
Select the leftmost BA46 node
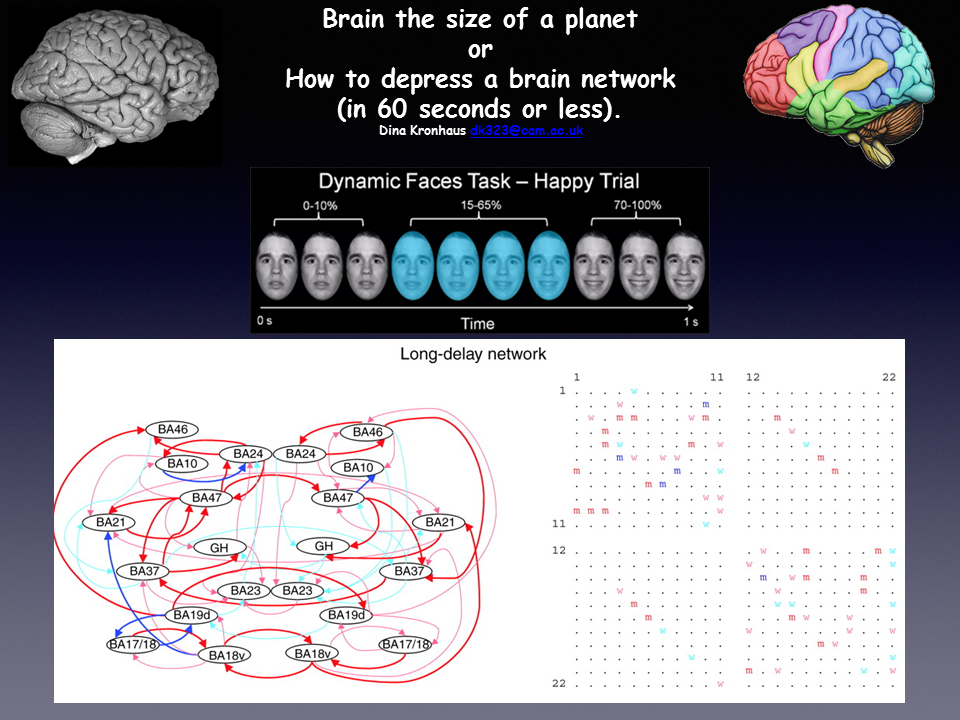[x=172, y=430]
